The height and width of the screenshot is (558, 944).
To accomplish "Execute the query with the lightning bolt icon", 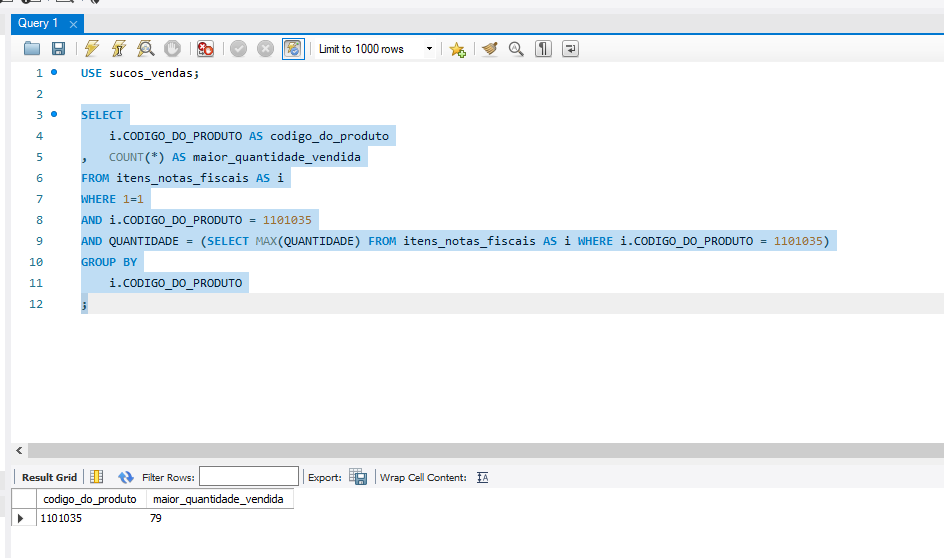I will point(92,49).
